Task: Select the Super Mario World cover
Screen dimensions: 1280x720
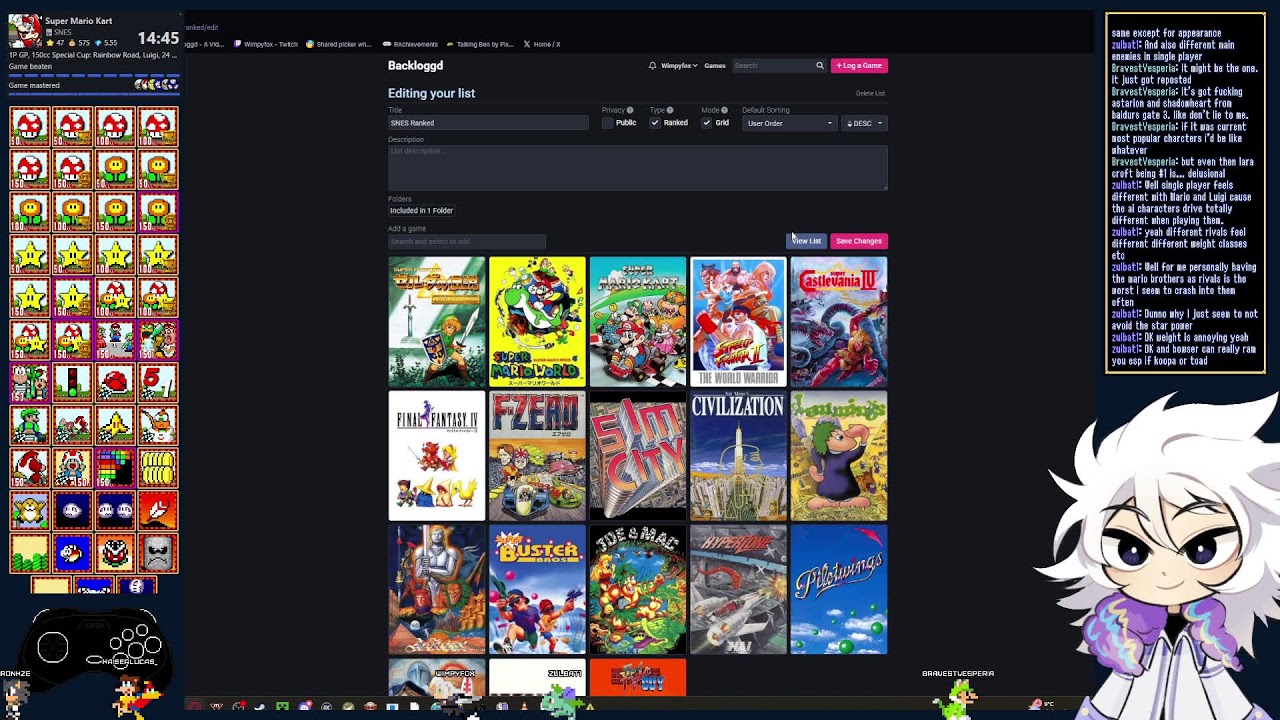Action: click(537, 322)
